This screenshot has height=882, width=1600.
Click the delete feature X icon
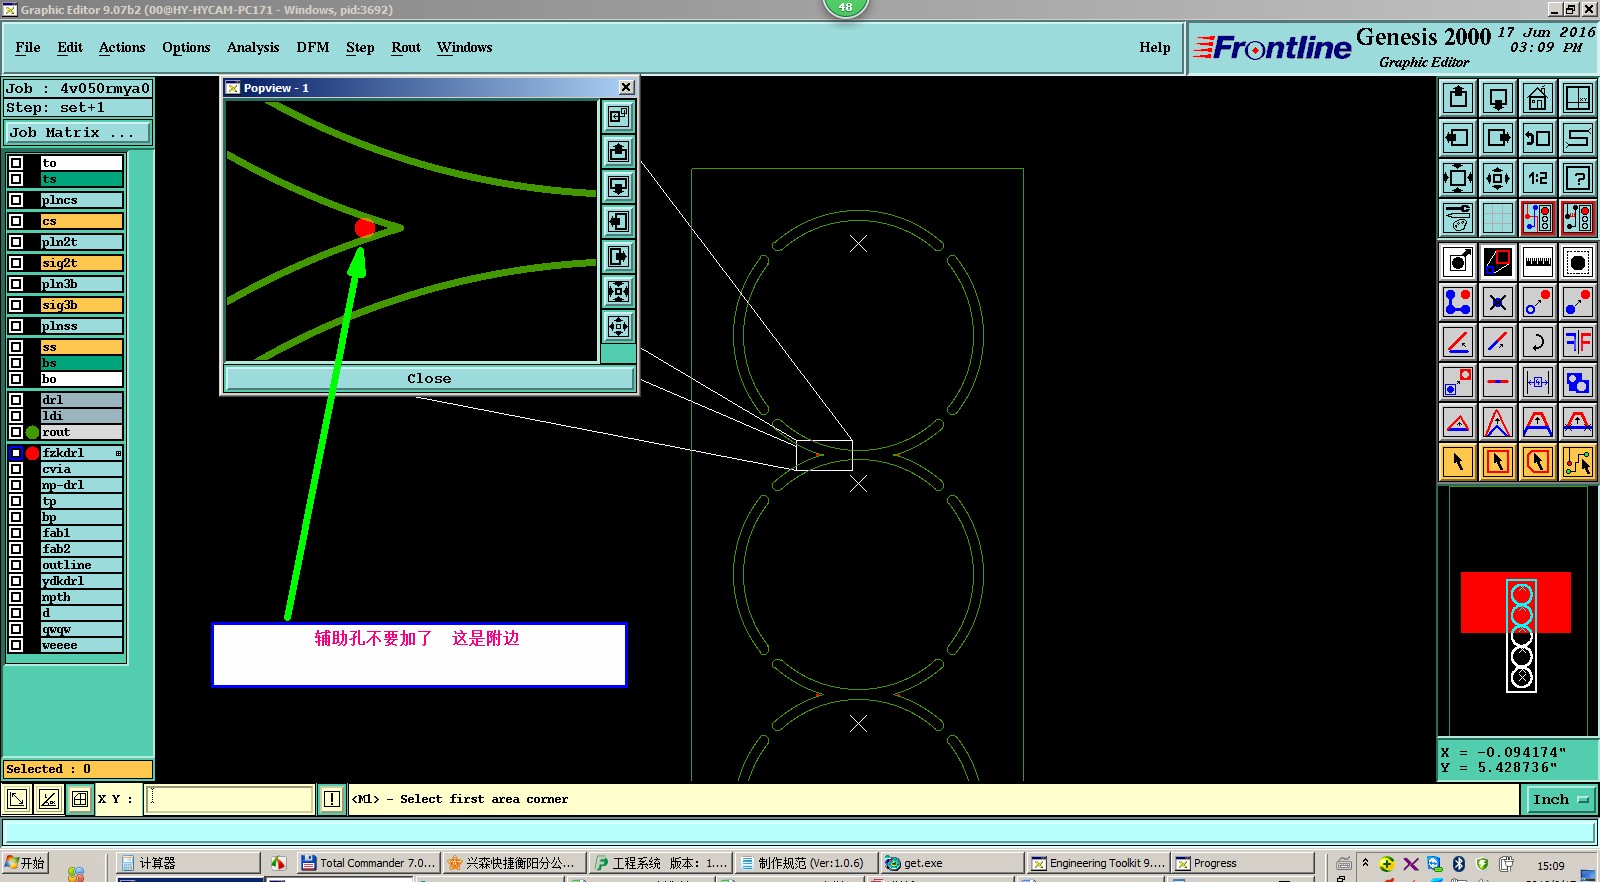pyautogui.click(x=1498, y=302)
